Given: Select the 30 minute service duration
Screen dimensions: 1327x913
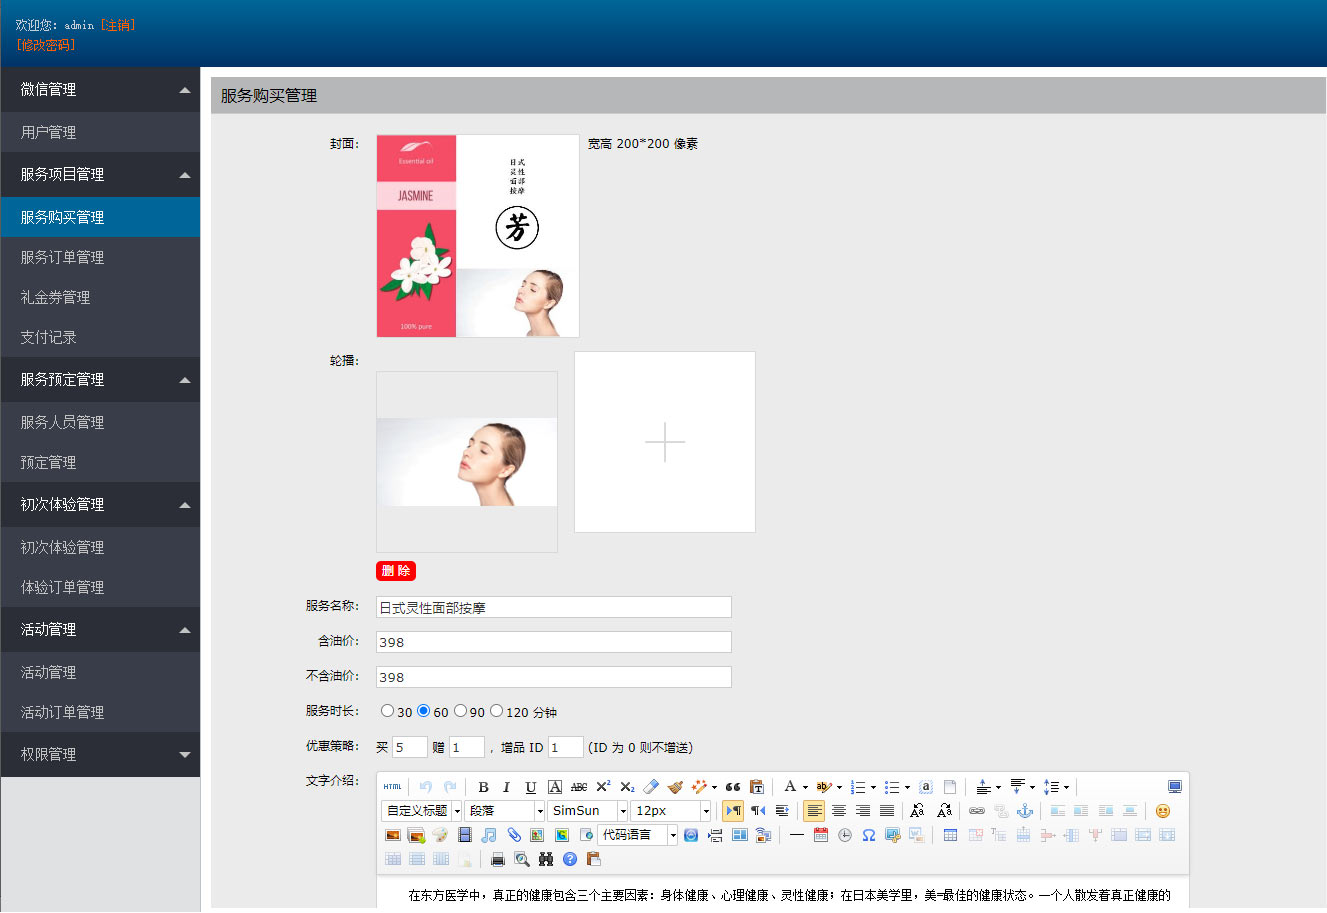Looking at the screenshot, I should pyautogui.click(x=387, y=711).
